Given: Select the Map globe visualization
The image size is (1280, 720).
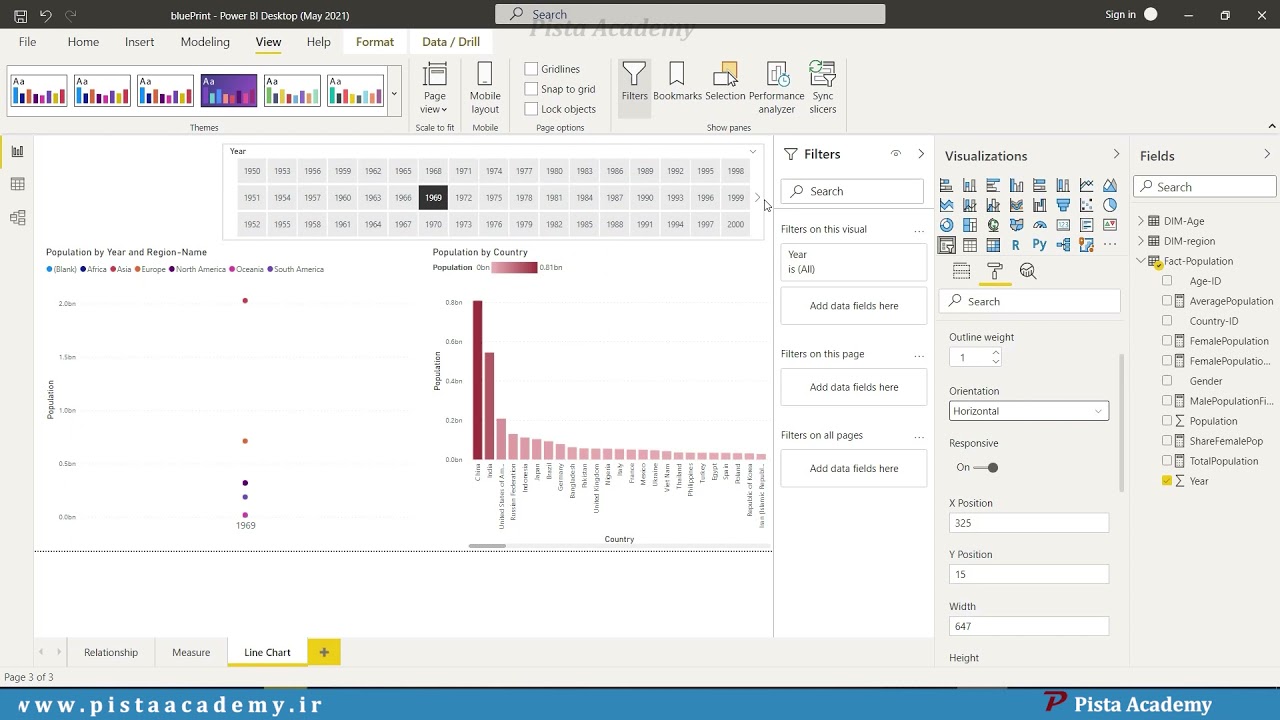Looking at the screenshot, I should [x=993, y=225].
